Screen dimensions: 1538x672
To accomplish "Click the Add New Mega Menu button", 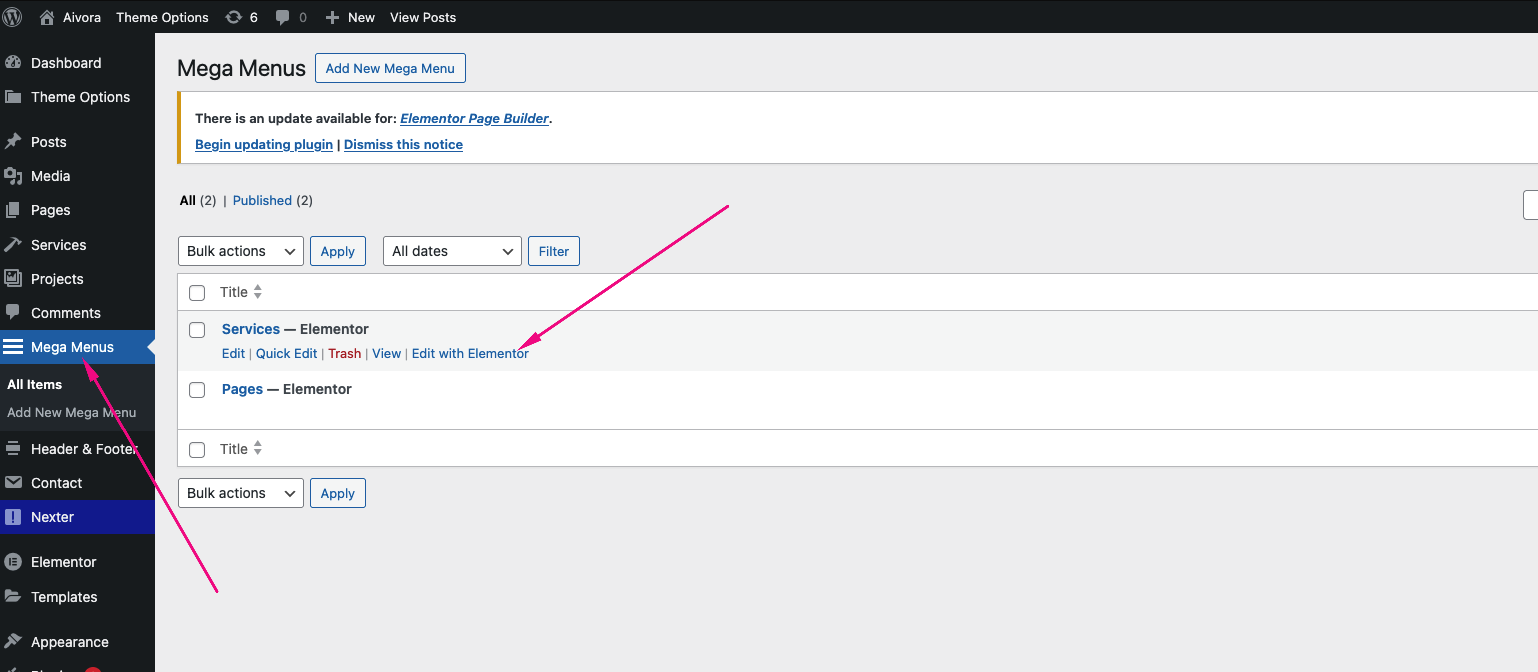I will tap(390, 68).
